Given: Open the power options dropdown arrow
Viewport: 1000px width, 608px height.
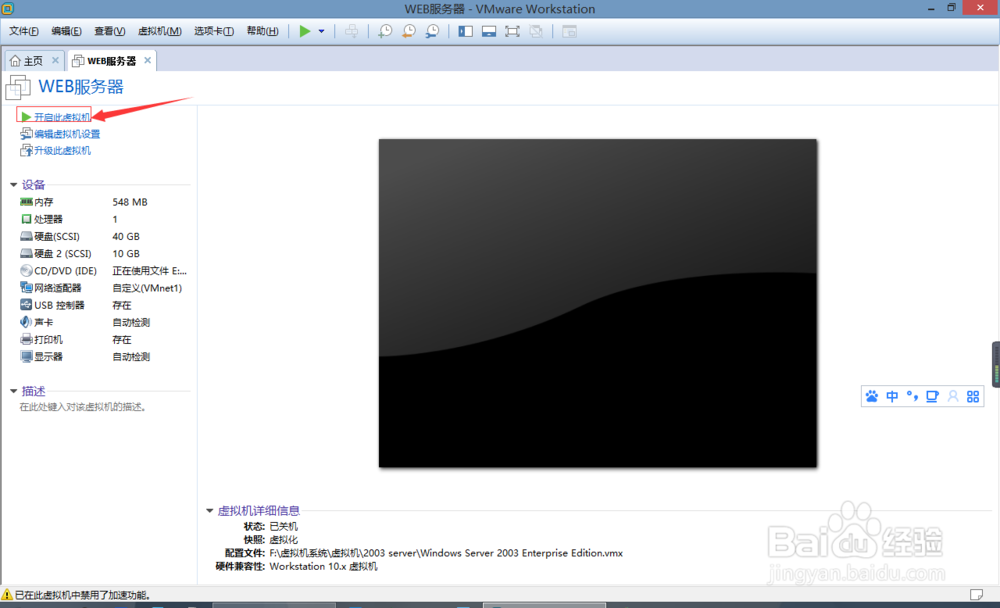Looking at the screenshot, I should (x=321, y=31).
